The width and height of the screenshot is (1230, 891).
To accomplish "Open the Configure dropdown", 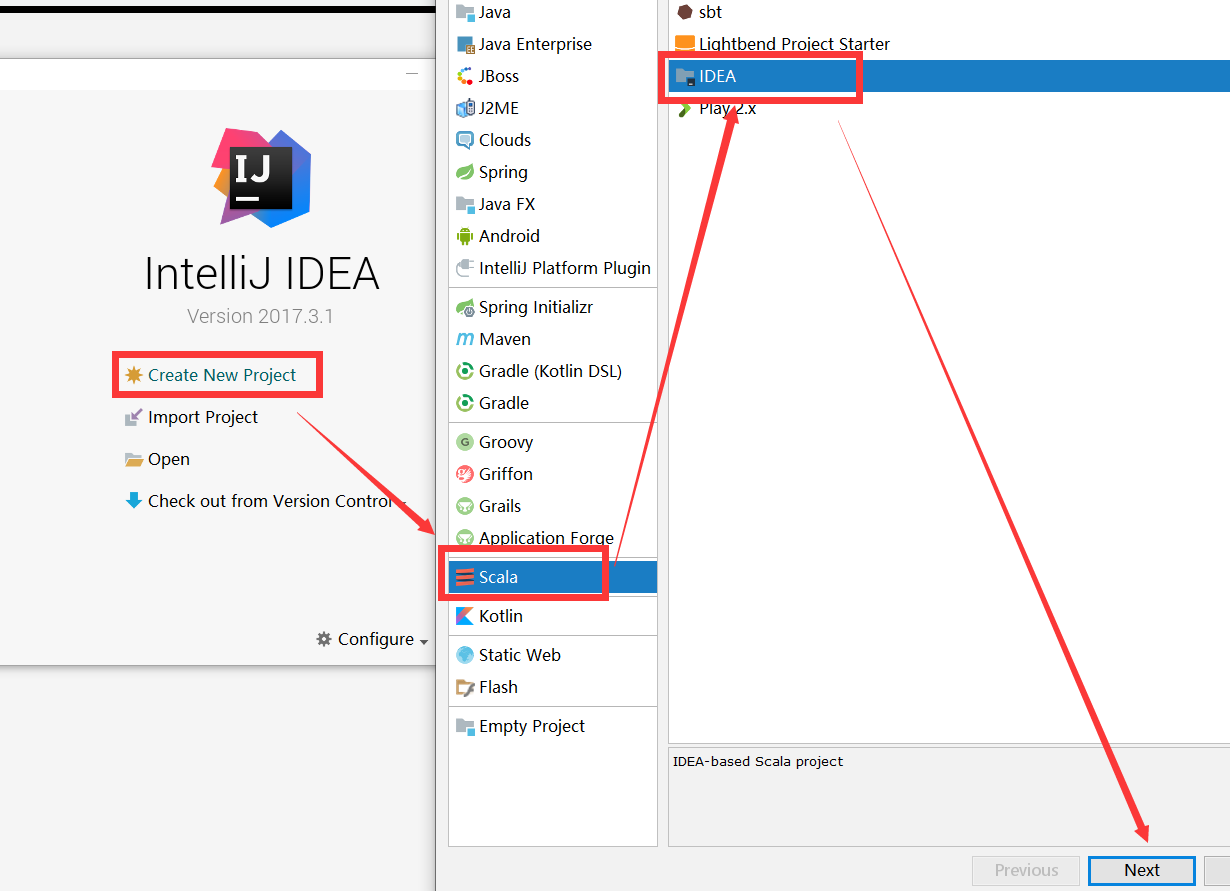I will coord(372,639).
